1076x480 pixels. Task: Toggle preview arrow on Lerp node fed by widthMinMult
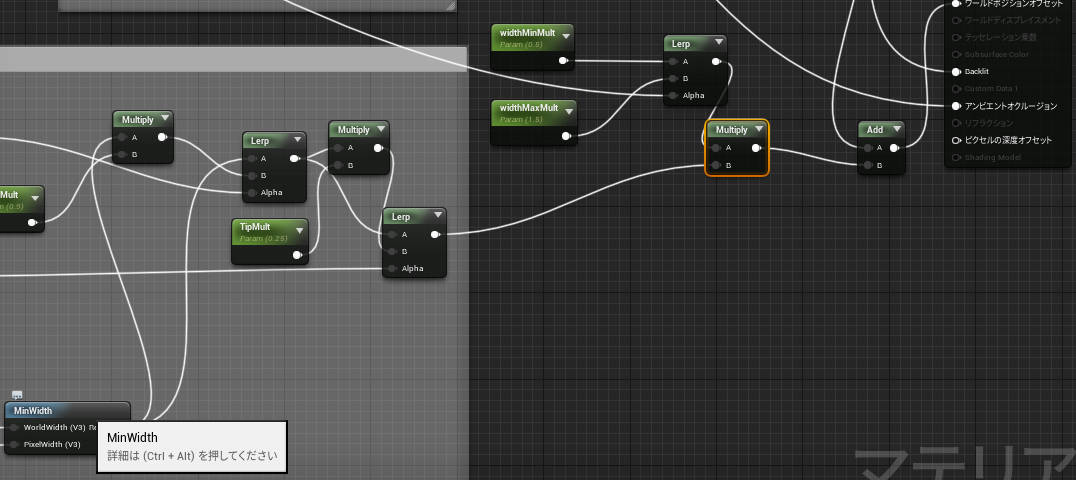[x=718, y=43]
